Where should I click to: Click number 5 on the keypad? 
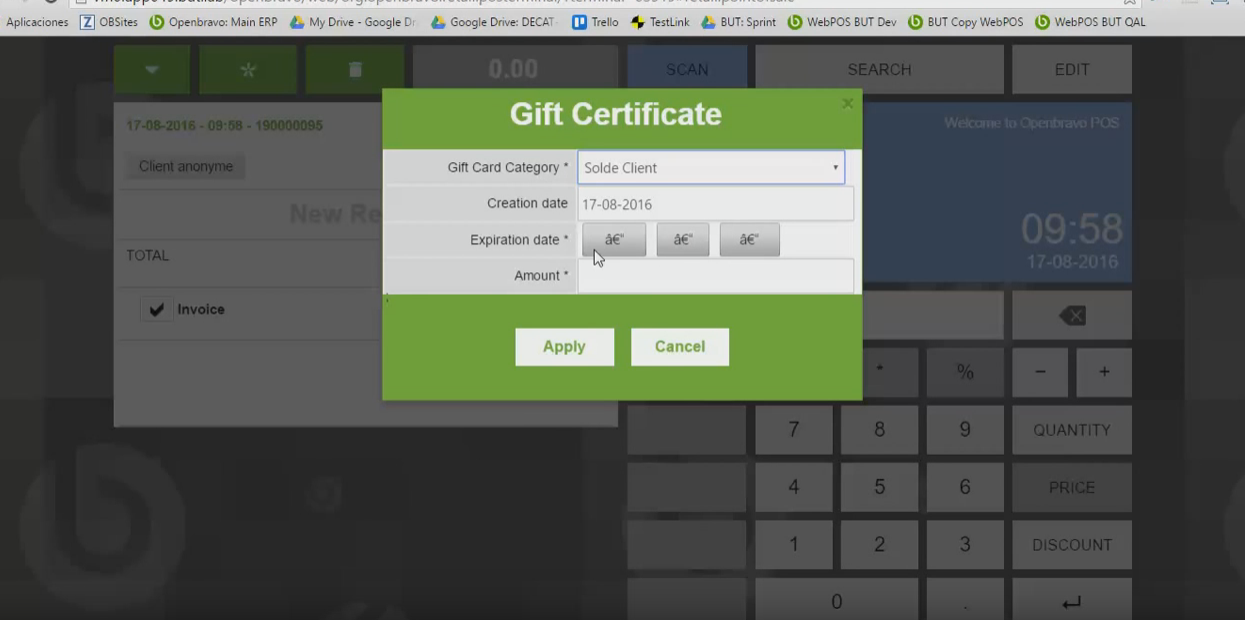point(880,488)
